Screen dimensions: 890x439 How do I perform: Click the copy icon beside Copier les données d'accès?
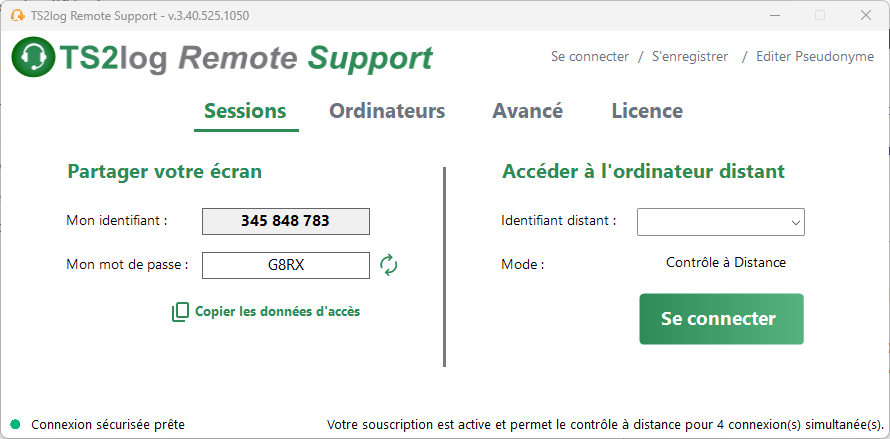point(180,312)
